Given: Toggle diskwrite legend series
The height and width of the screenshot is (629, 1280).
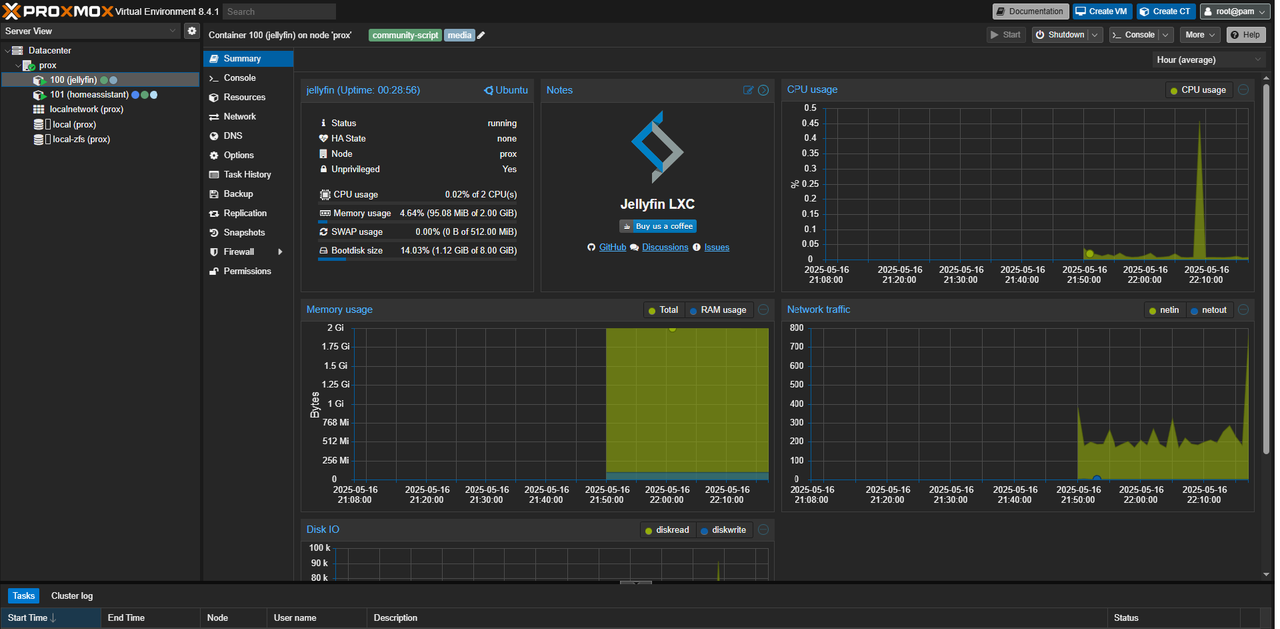Looking at the screenshot, I should tap(724, 530).
